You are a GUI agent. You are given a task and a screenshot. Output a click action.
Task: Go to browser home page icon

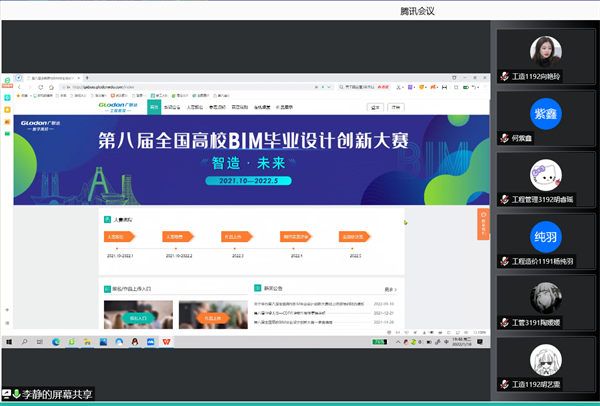51,87
